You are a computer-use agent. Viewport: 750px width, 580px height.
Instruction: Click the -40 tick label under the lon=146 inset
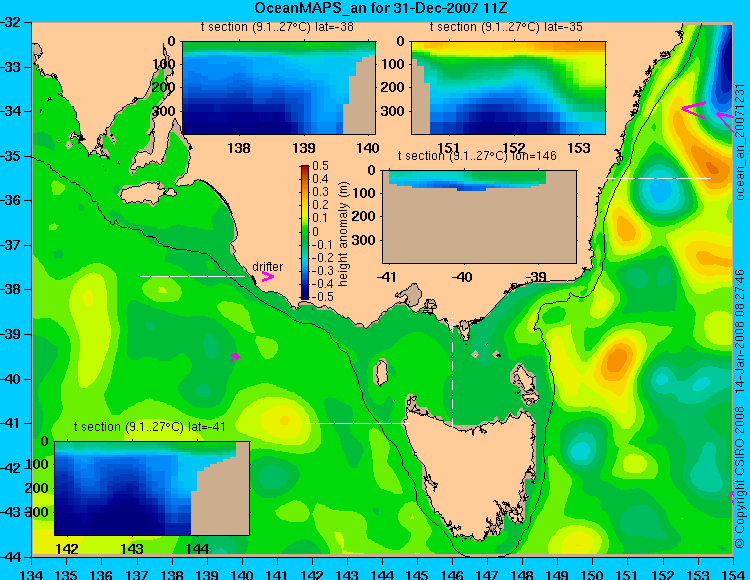point(462,276)
